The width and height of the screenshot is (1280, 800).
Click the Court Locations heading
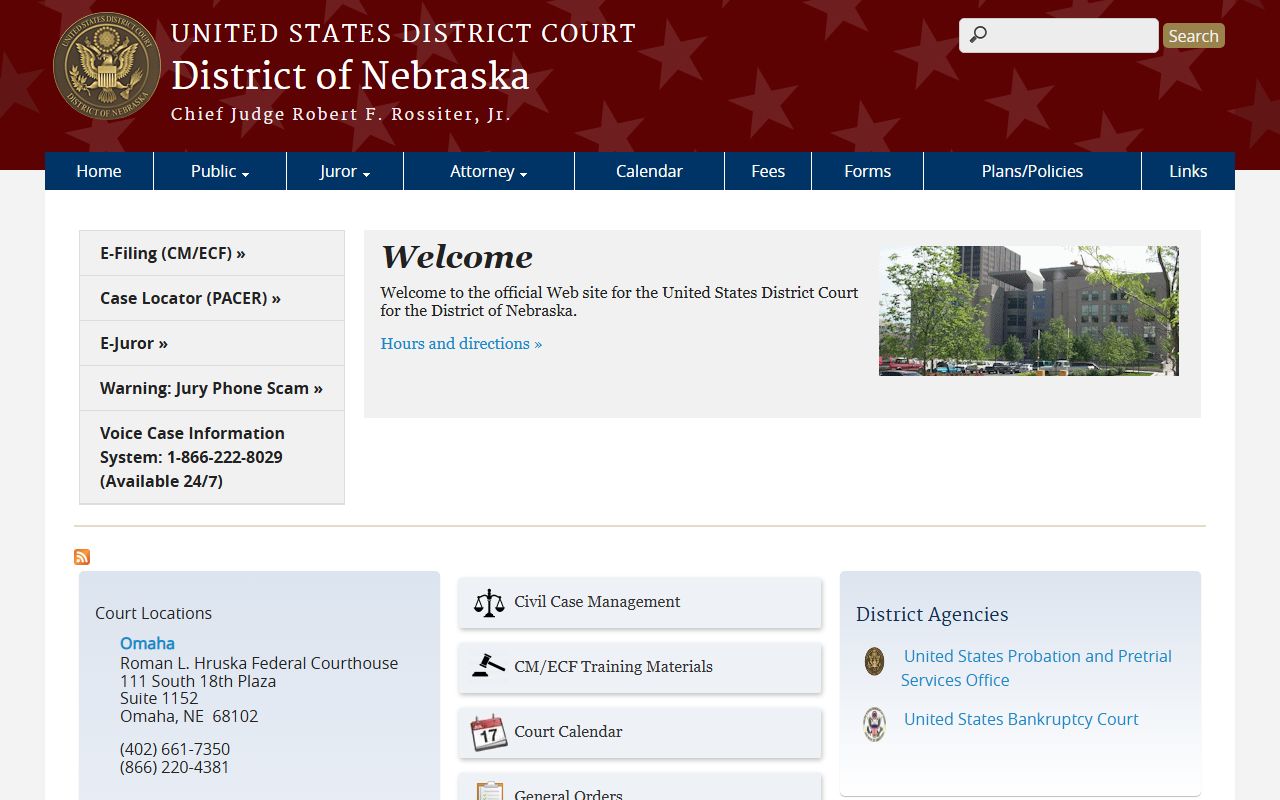153,613
